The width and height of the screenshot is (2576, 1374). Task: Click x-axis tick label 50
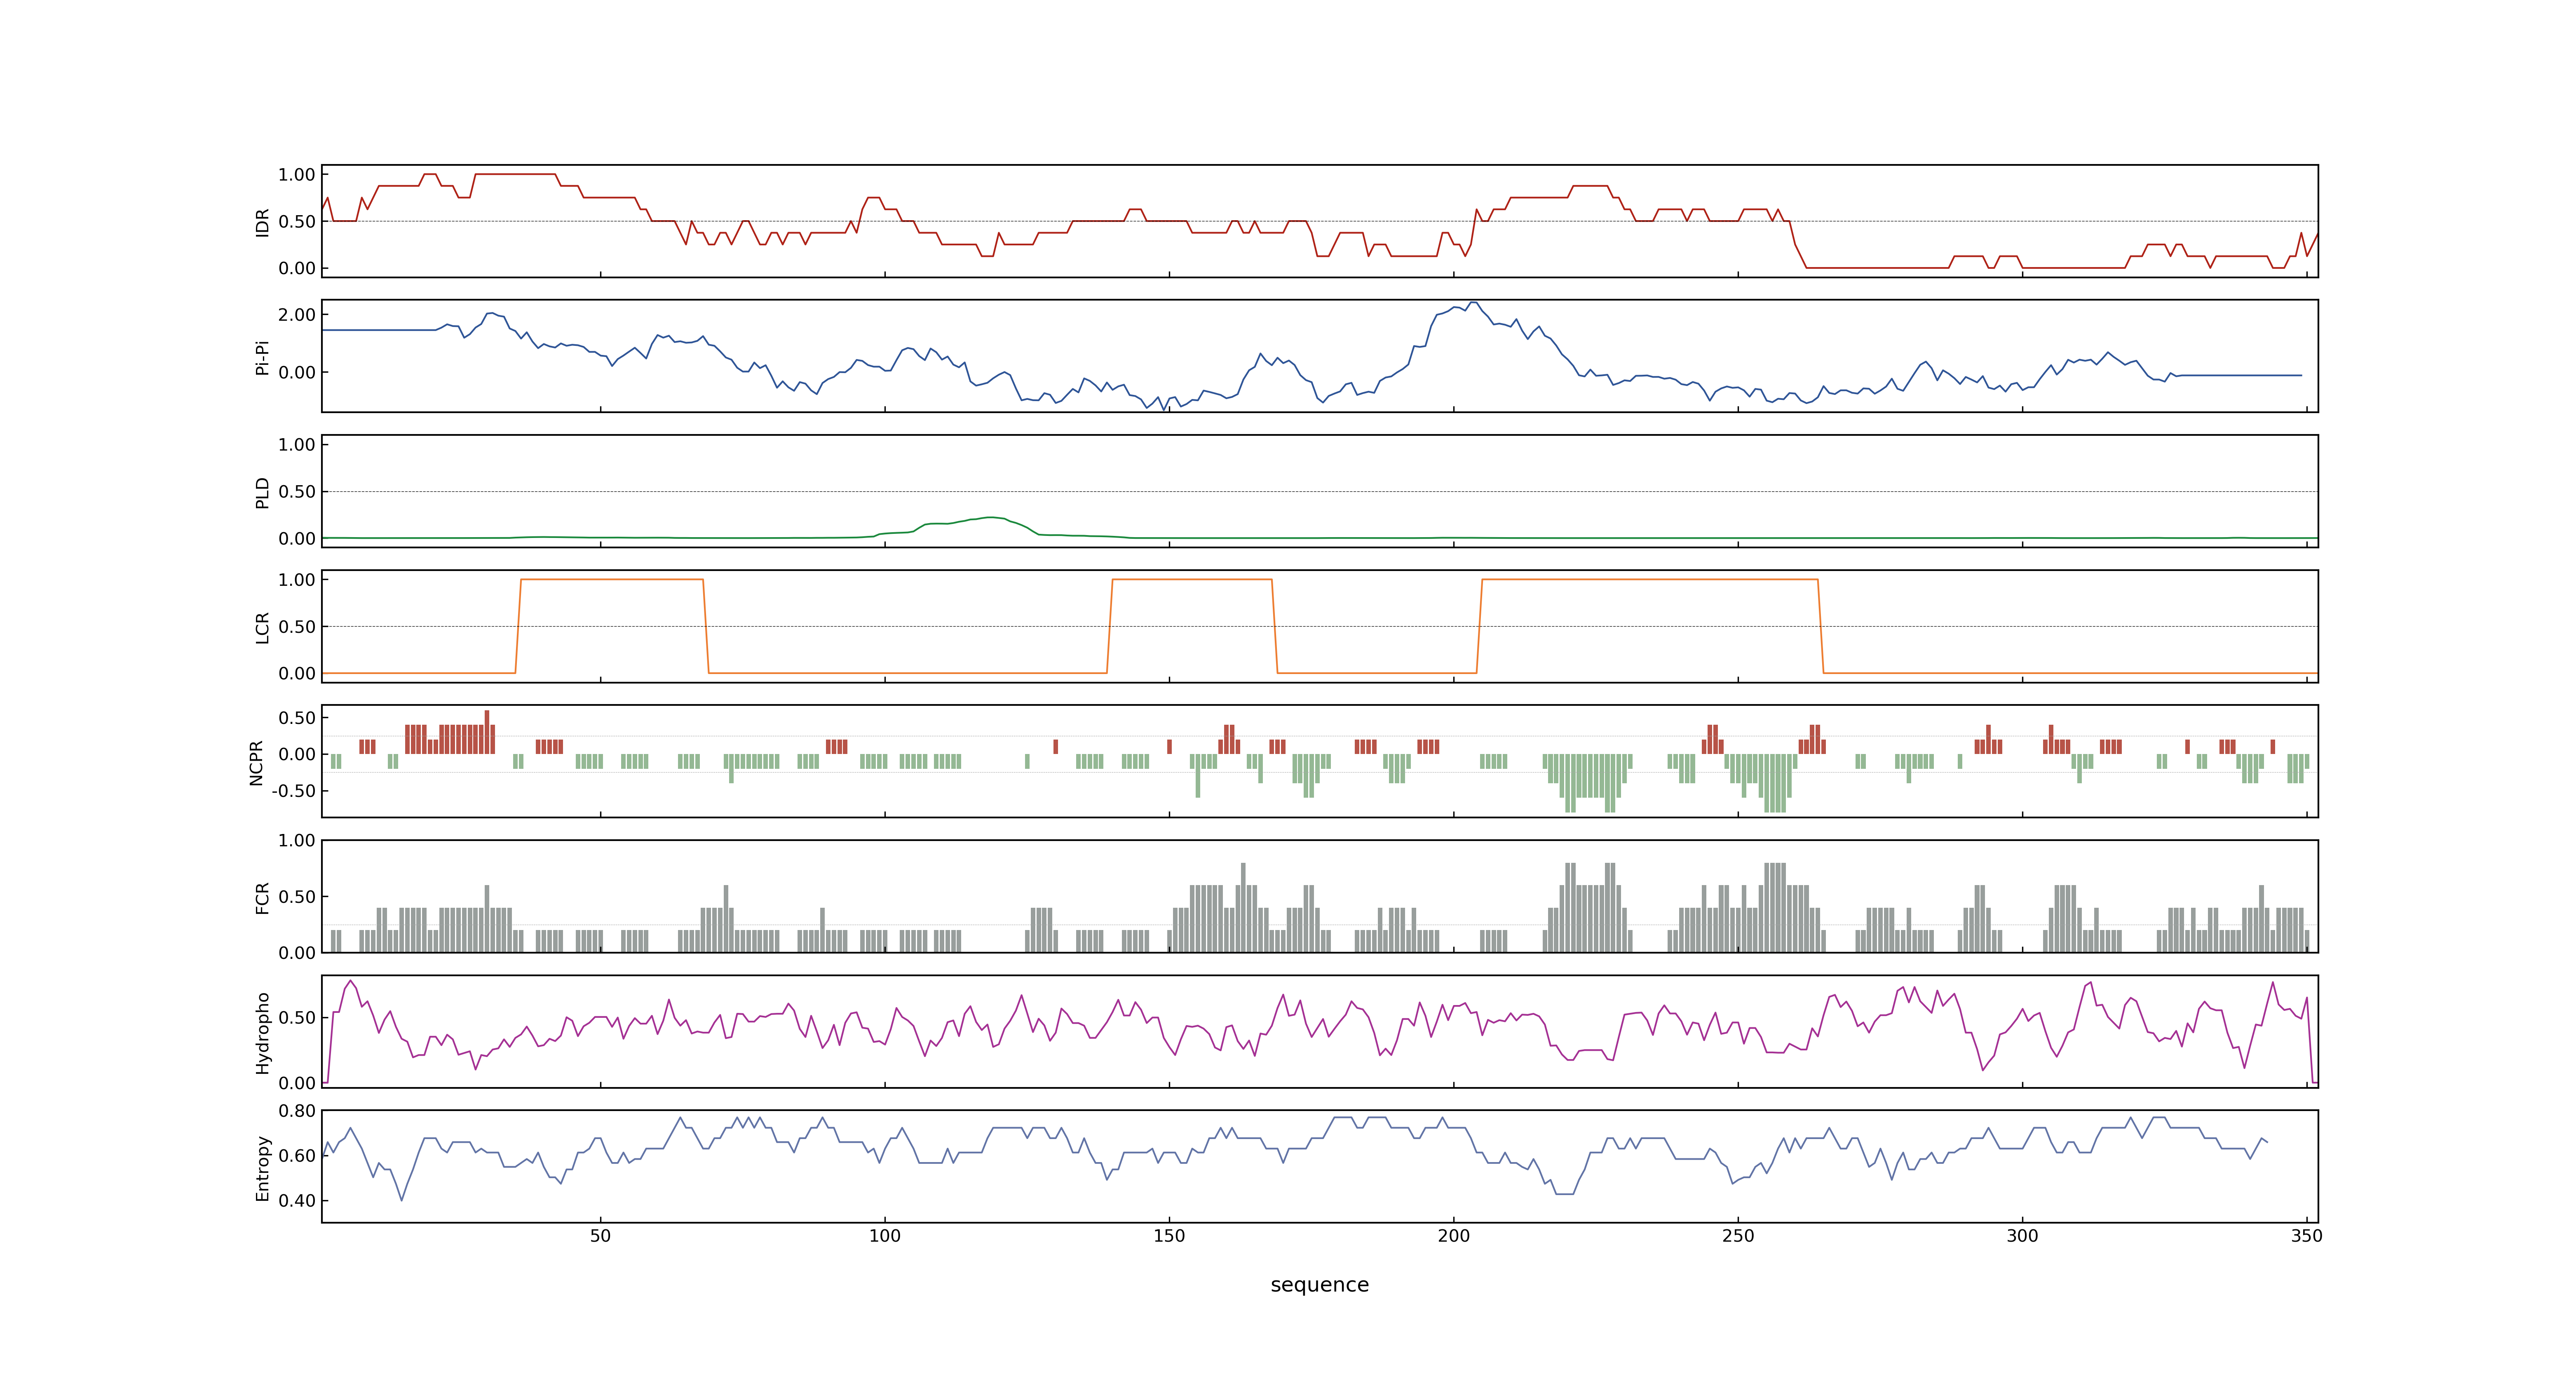coord(600,1236)
